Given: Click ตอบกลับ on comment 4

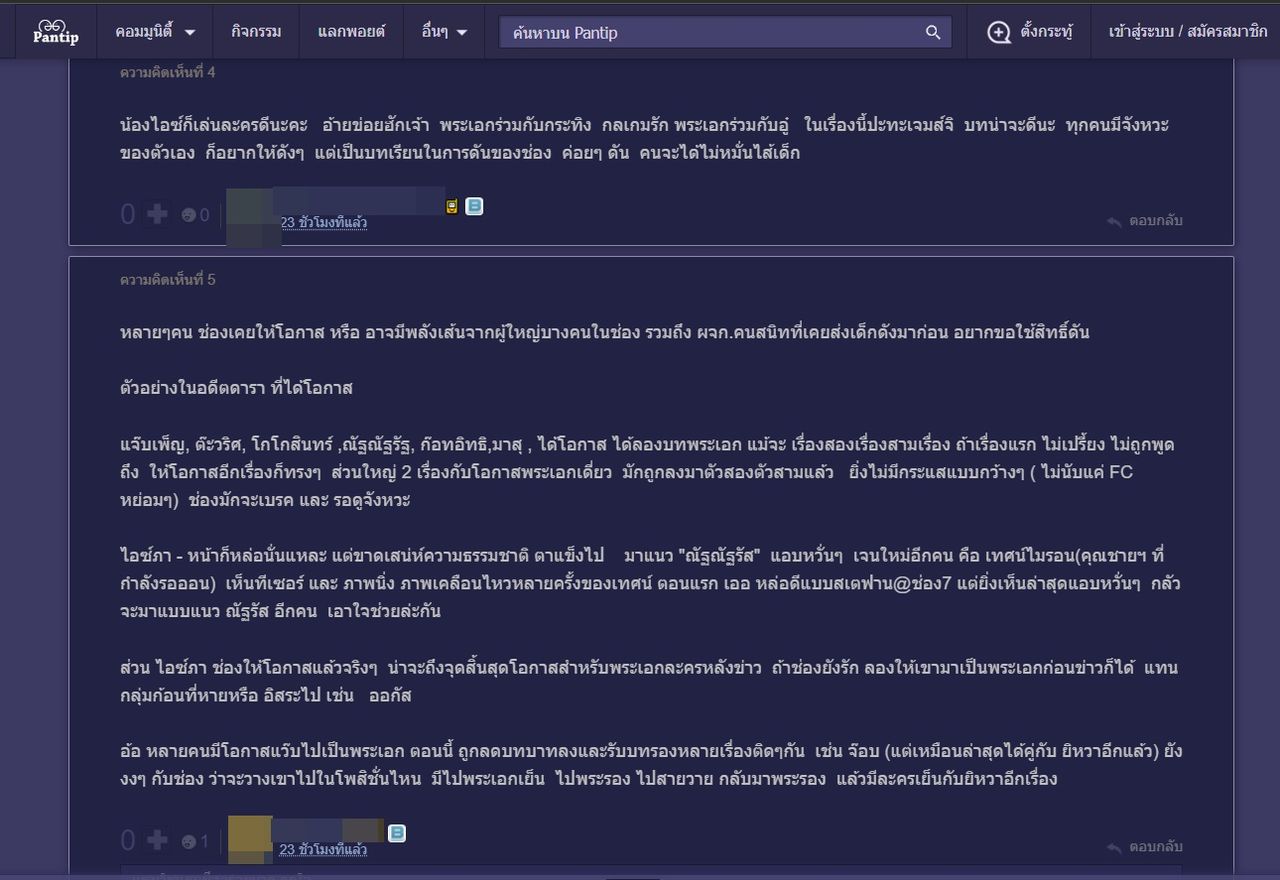Looking at the screenshot, I should pos(1145,221).
